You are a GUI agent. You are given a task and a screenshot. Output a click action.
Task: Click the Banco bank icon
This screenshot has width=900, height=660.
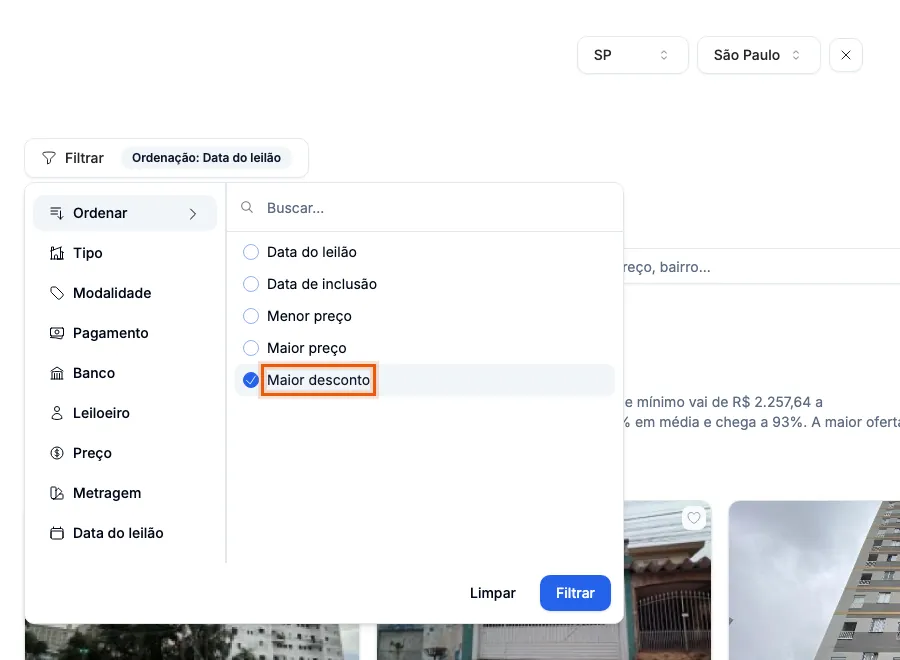[x=57, y=373]
